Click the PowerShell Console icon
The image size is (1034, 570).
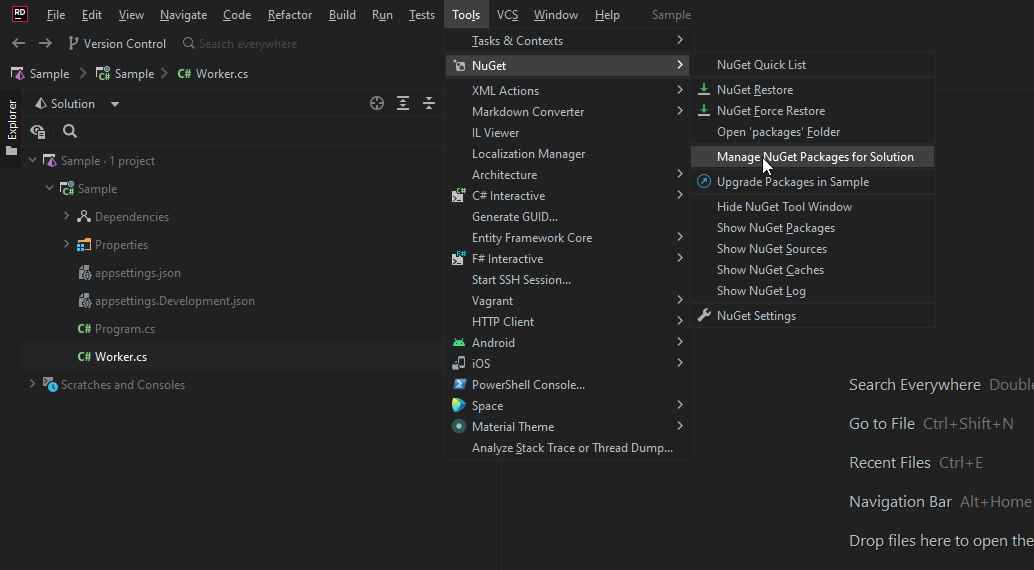click(458, 385)
